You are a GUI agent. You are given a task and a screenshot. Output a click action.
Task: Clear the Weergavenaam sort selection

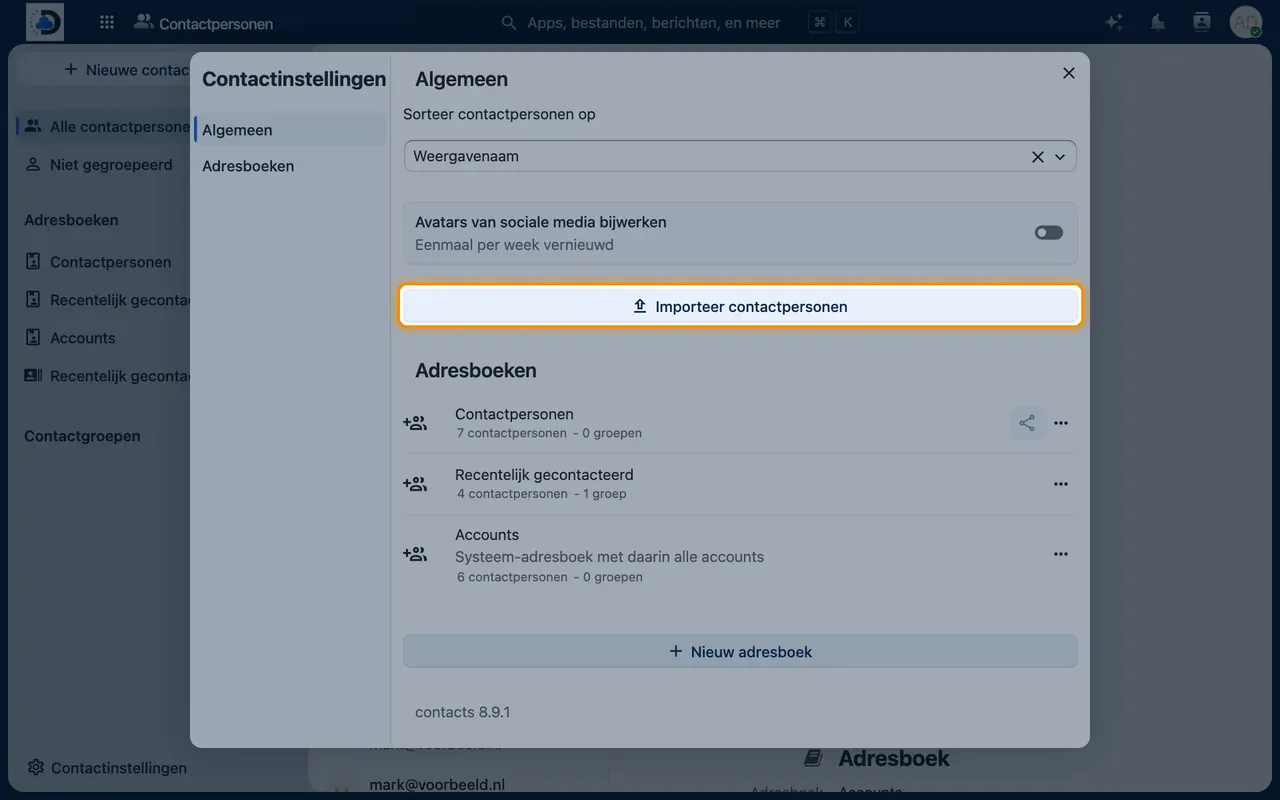(x=1038, y=157)
